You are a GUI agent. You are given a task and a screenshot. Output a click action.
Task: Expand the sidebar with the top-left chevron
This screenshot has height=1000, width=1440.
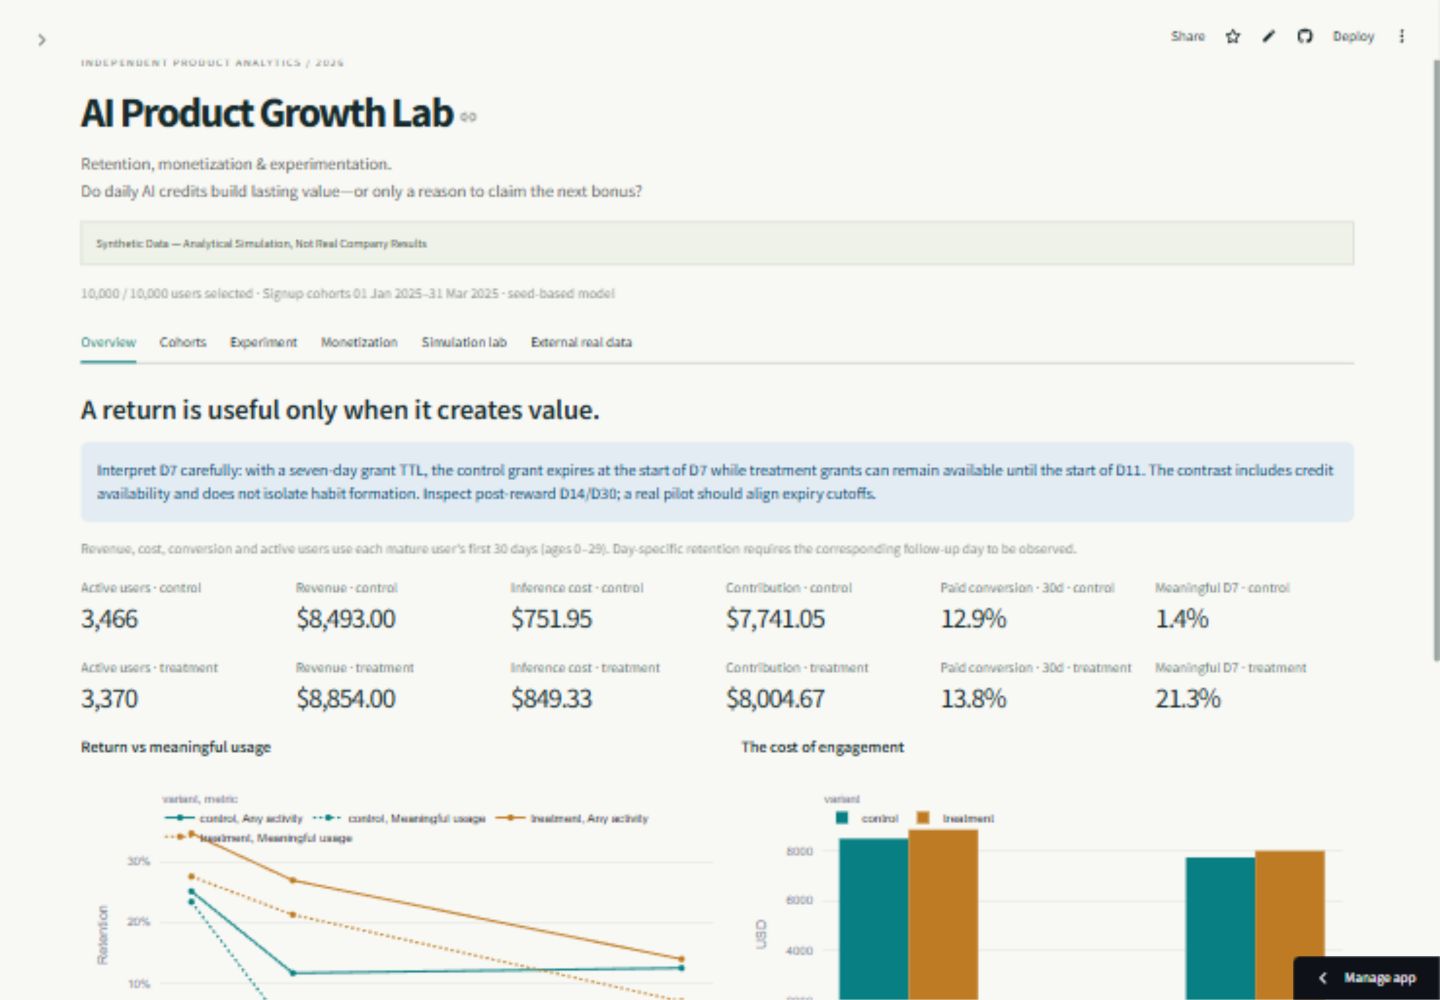point(42,40)
